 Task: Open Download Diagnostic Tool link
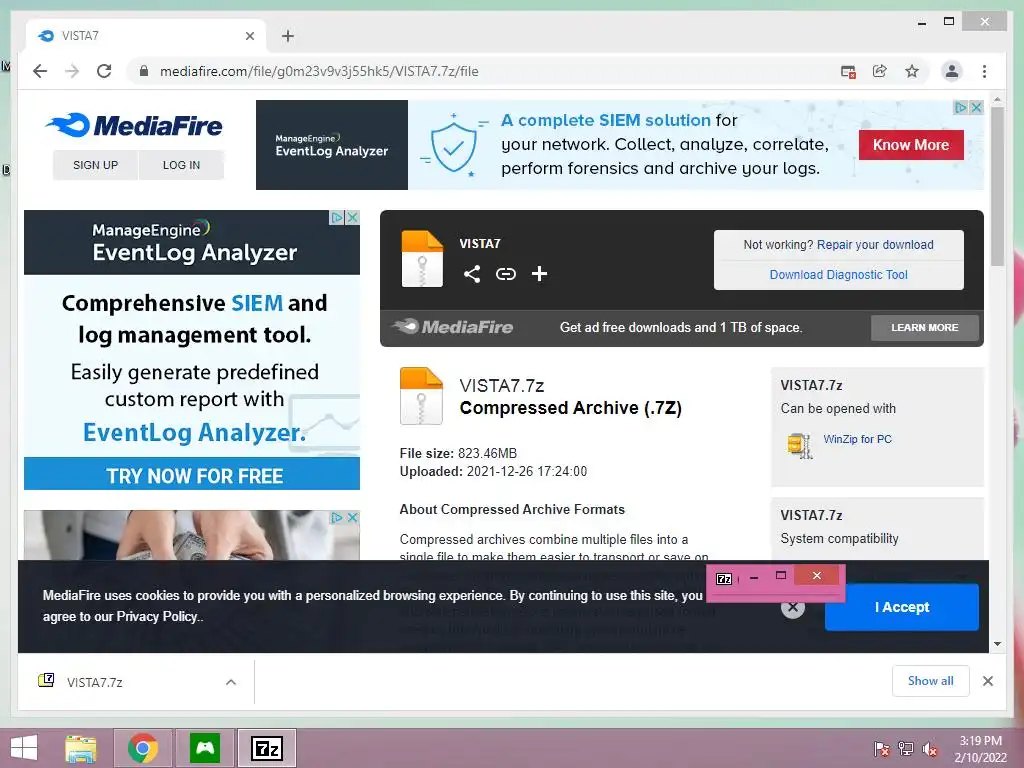point(839,275)
